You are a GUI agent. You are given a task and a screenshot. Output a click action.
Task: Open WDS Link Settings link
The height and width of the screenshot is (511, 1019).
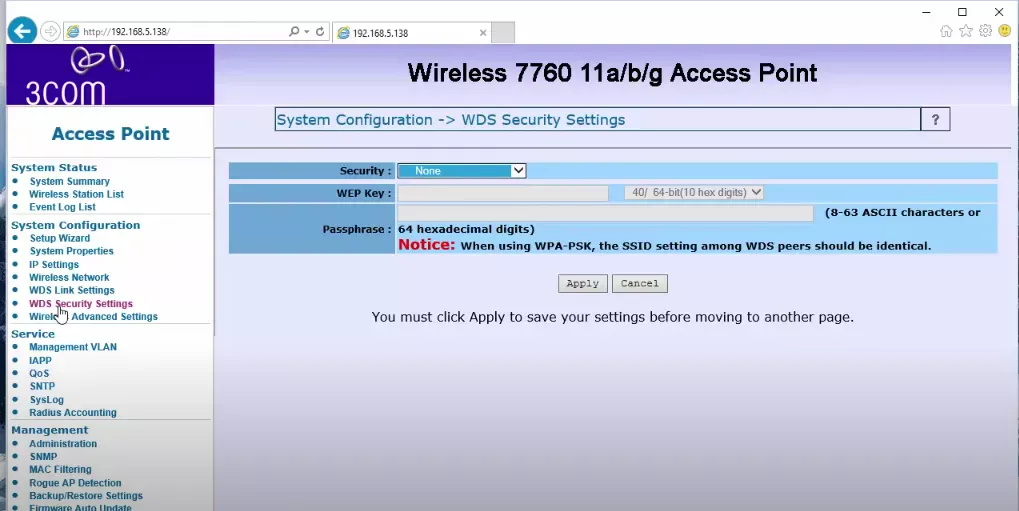pyautogui.click(x=71, y=291)
